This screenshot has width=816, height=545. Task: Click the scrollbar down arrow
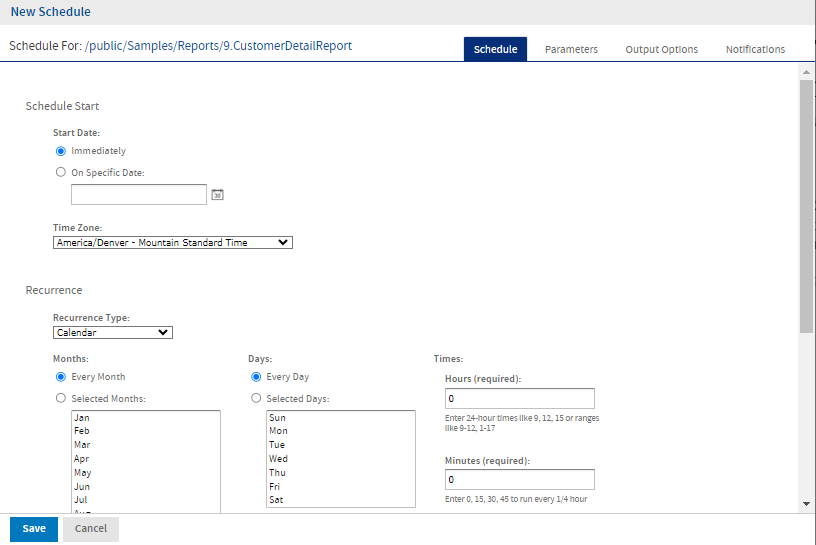[x=806, y=503]
